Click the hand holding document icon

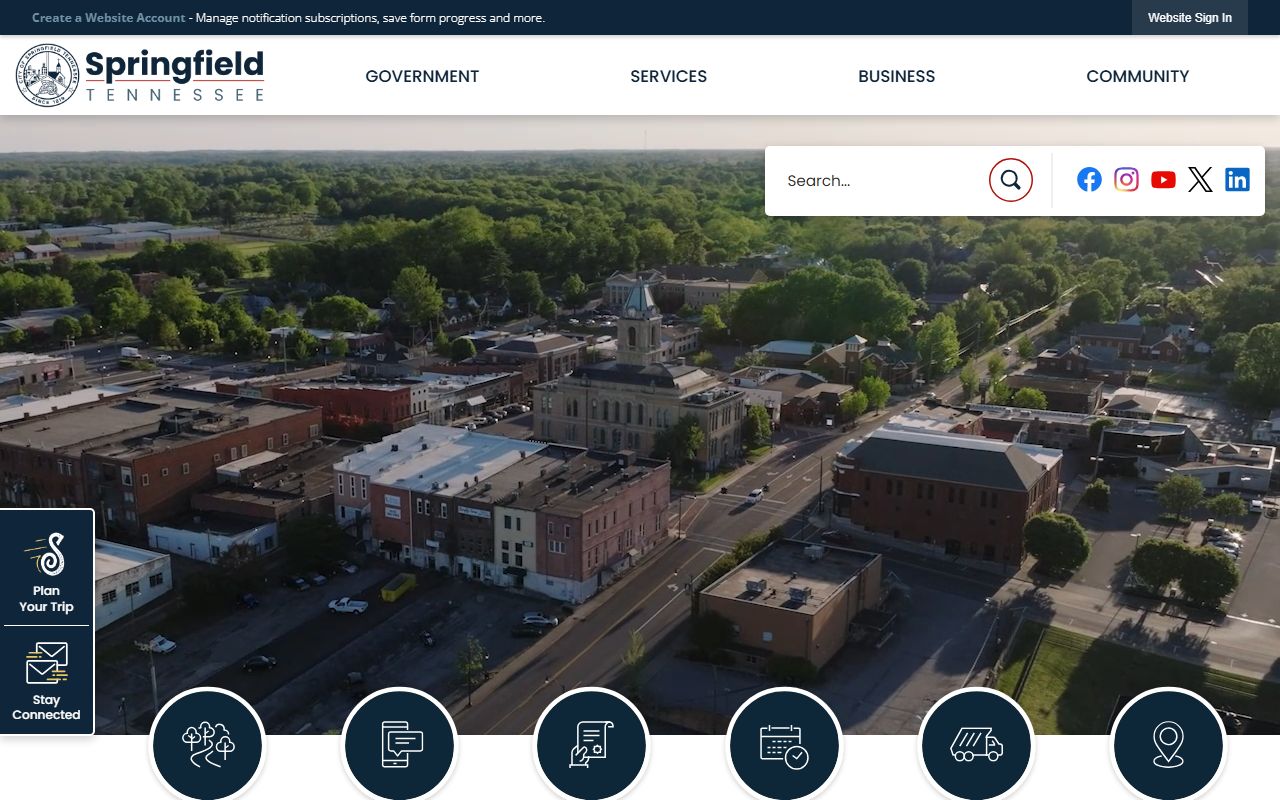pos(592,745)
